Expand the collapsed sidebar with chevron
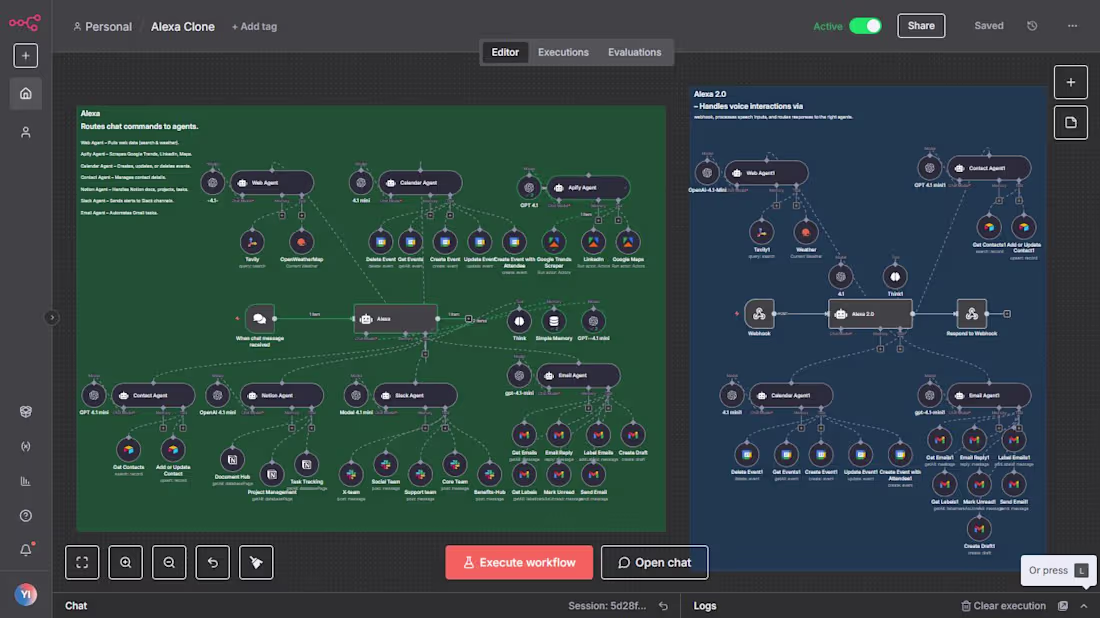Image resolution: width=1100 pixels, height=618 pixels. 51,318
